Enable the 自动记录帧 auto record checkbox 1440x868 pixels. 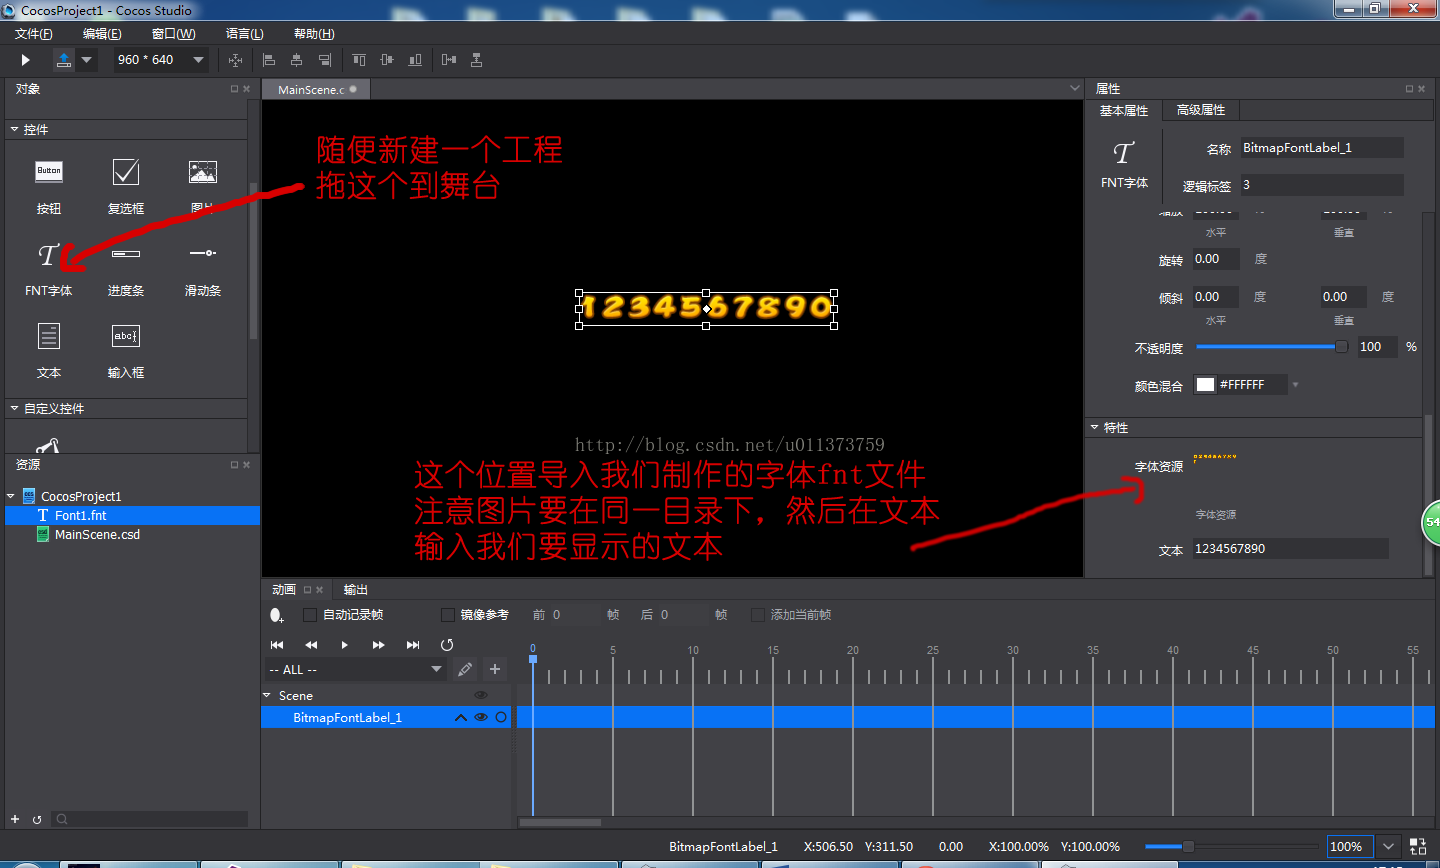pos(310,615)
